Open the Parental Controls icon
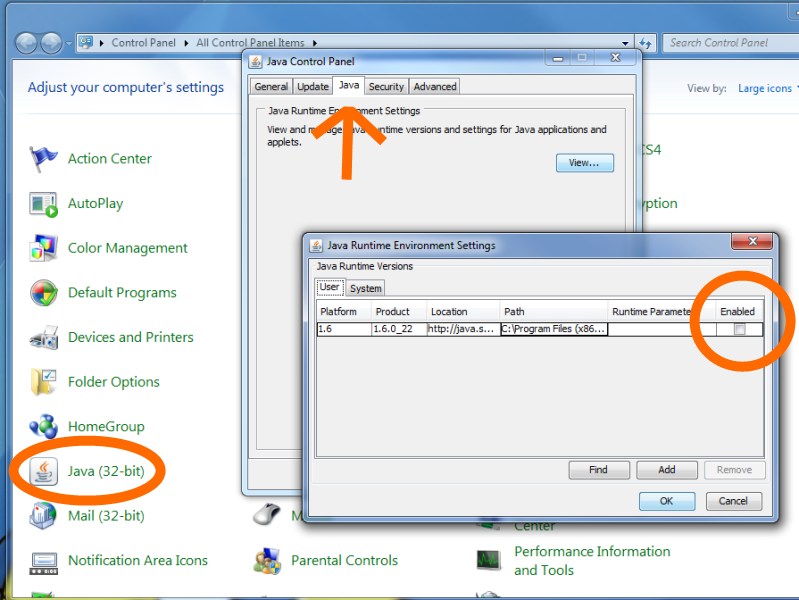The width and height of the screenshot is (799, 600). click(266, 561)
